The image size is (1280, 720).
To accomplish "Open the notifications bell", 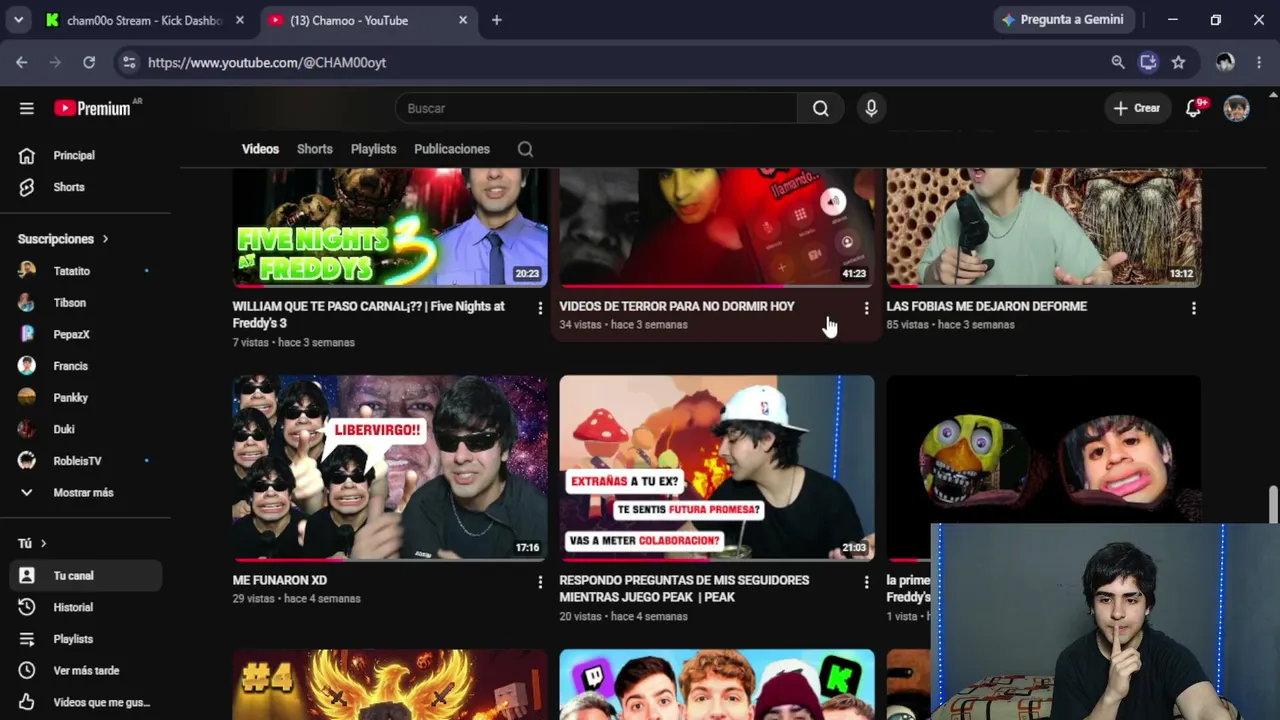I will click(x=1193, y=108).
